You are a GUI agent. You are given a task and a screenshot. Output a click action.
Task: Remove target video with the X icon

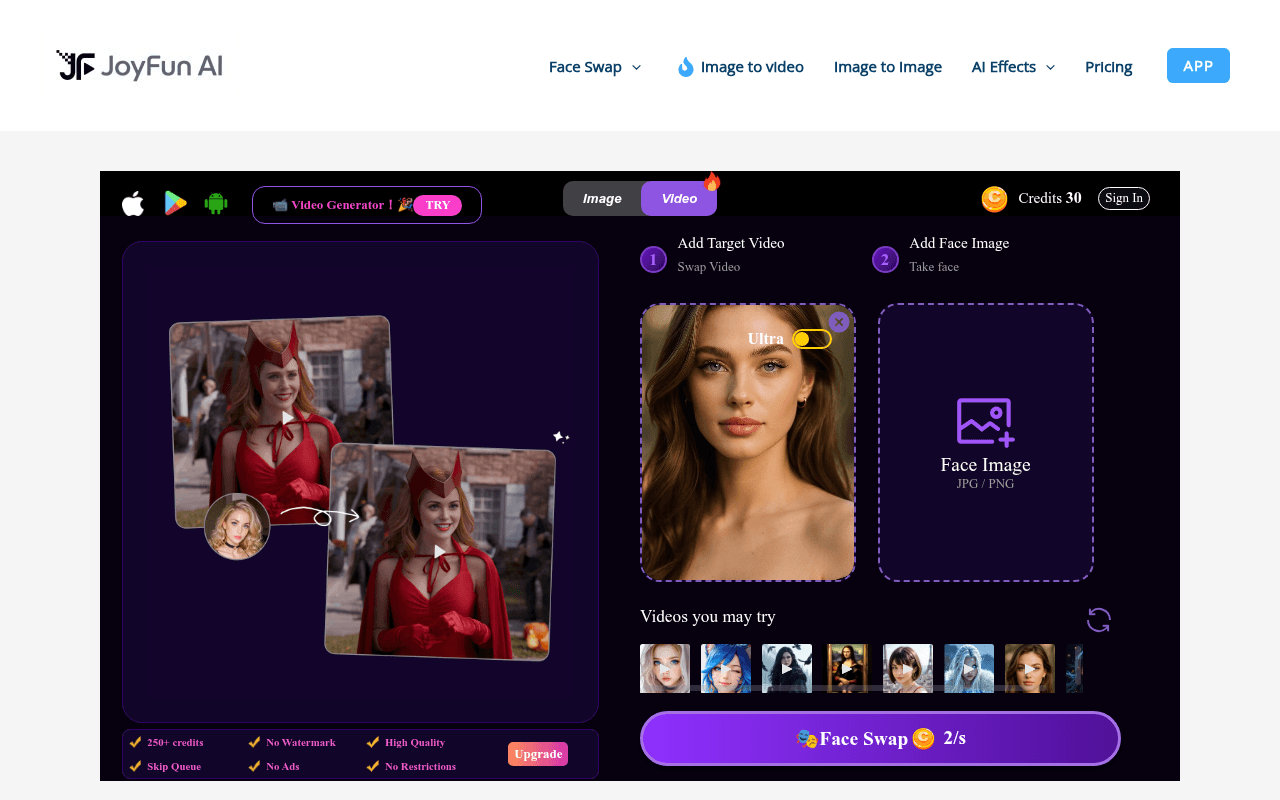[839, 322]
